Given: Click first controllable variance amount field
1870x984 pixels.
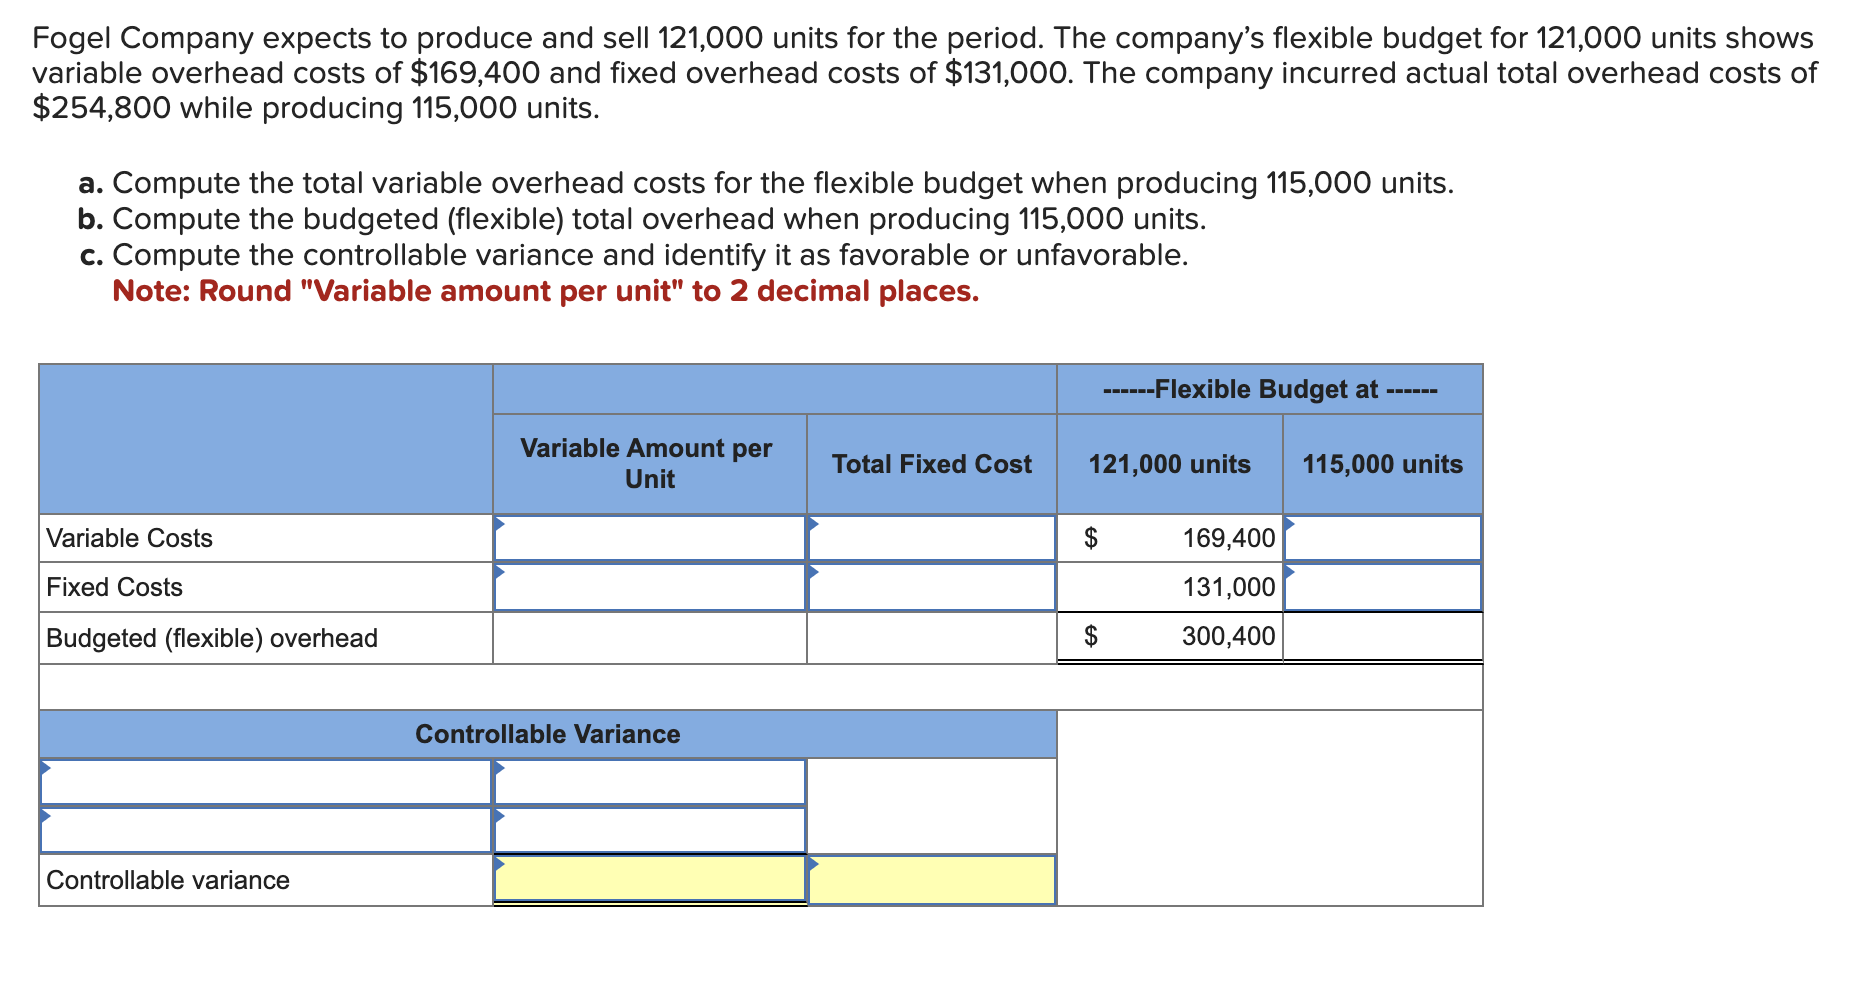Looking at the screenshot, I should [x=650, y=782].
